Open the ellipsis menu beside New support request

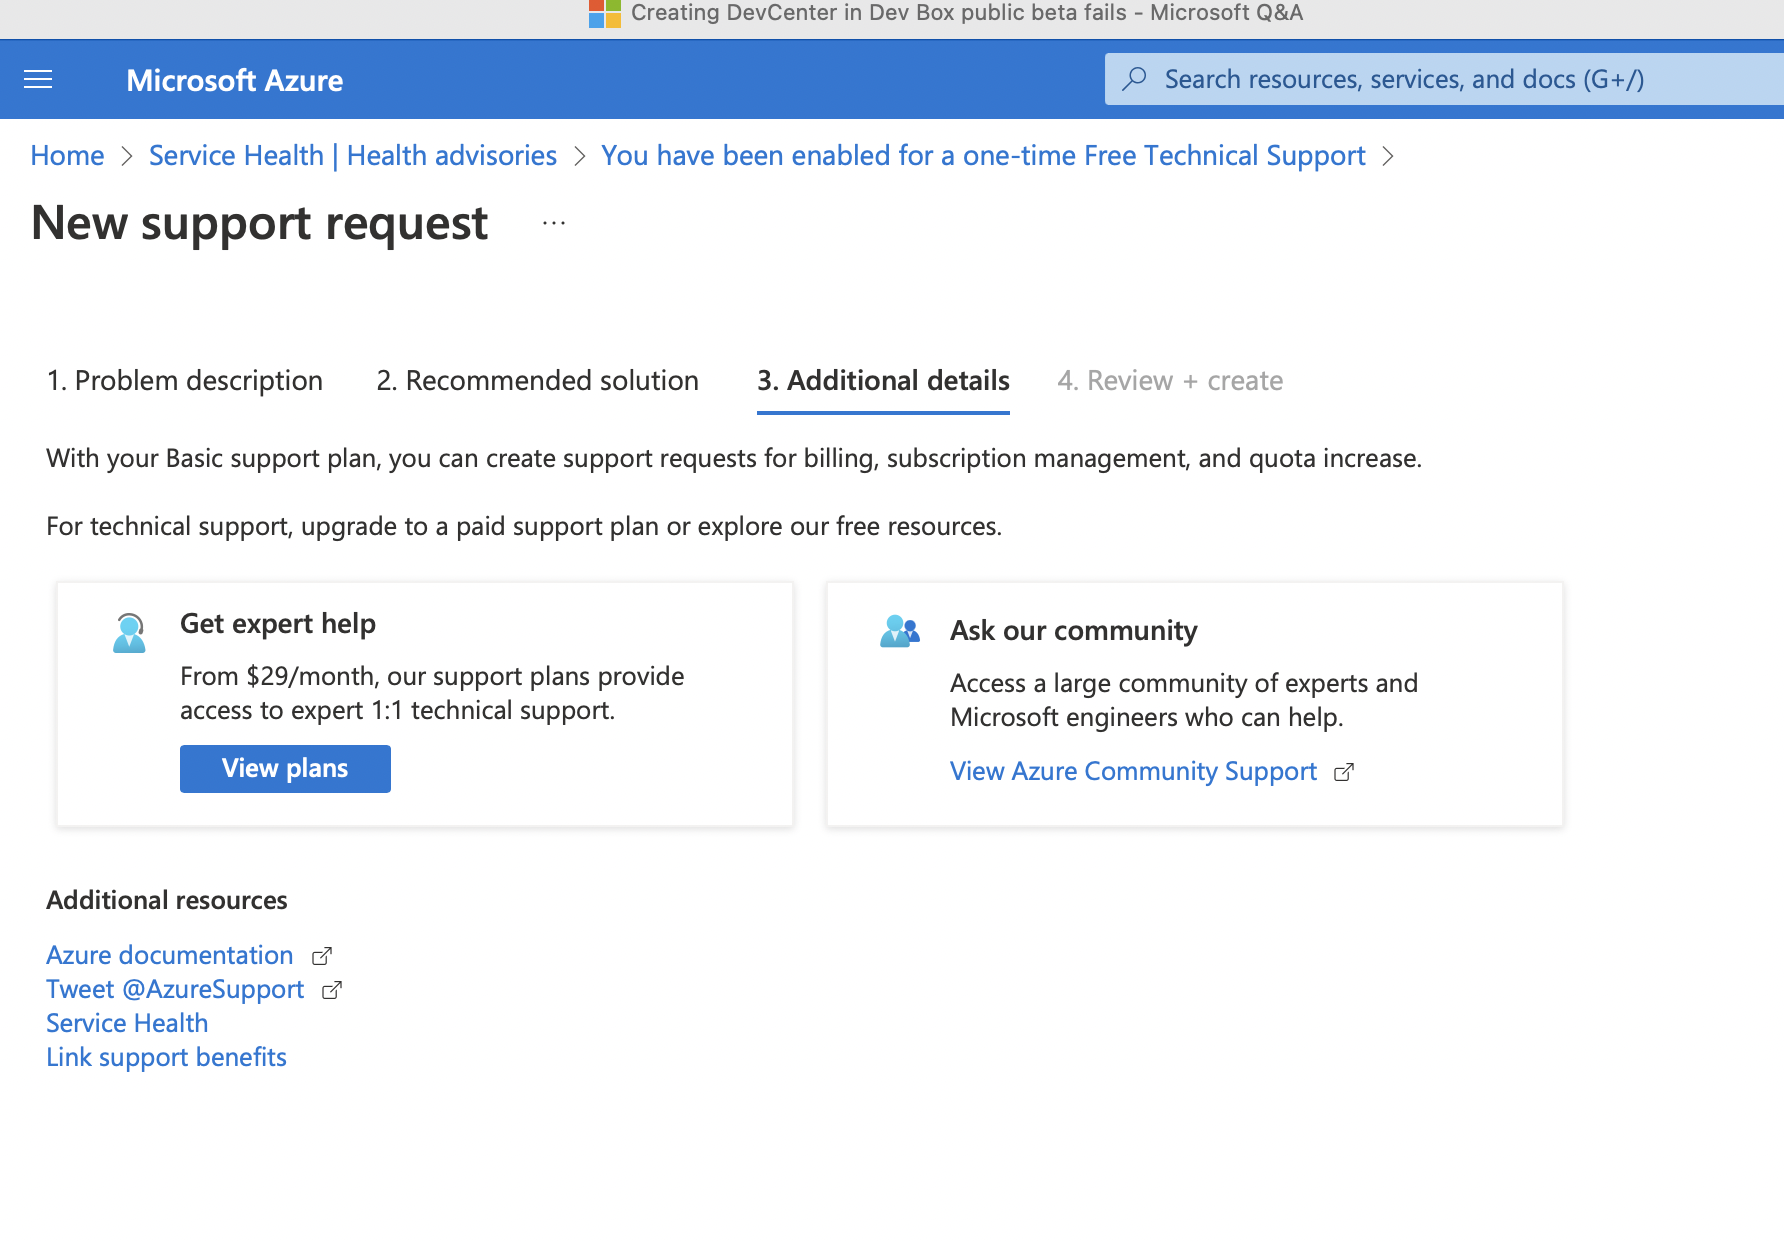pyautogui.click(x=553, y=224)
